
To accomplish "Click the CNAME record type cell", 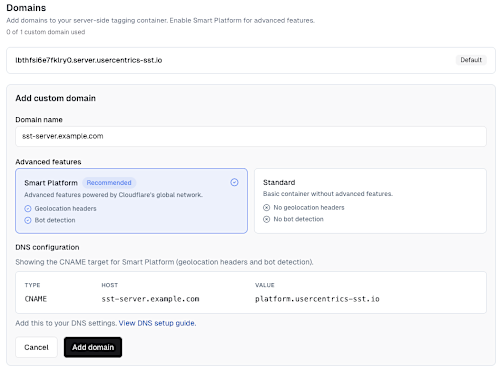I will 36,299.
